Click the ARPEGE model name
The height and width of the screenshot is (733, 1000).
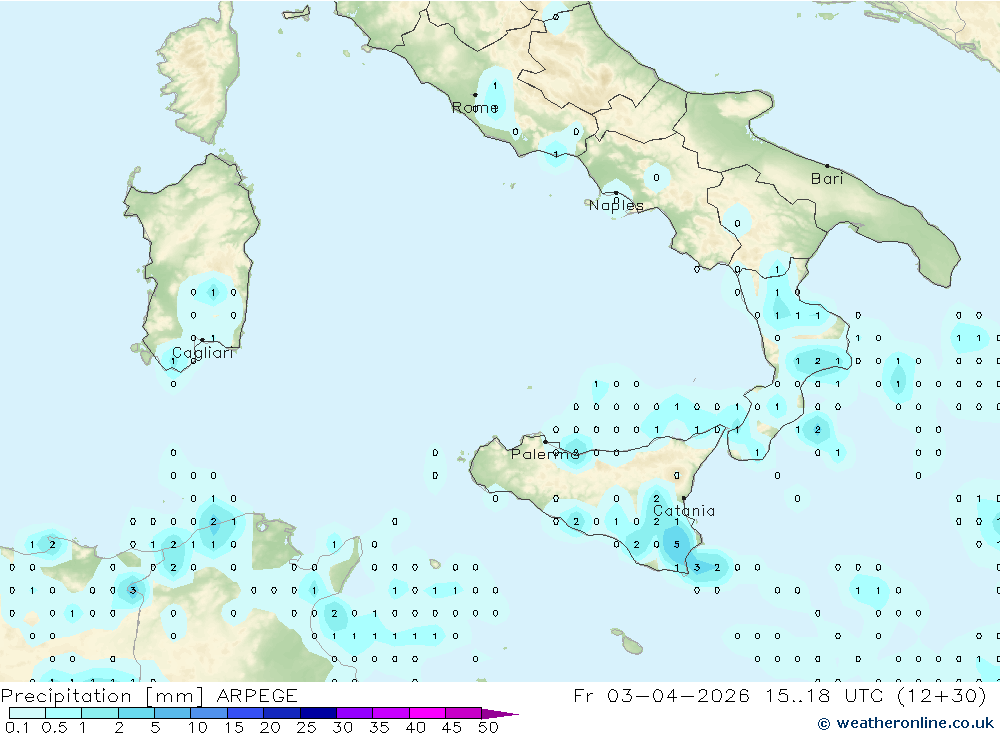click(257, 695)
